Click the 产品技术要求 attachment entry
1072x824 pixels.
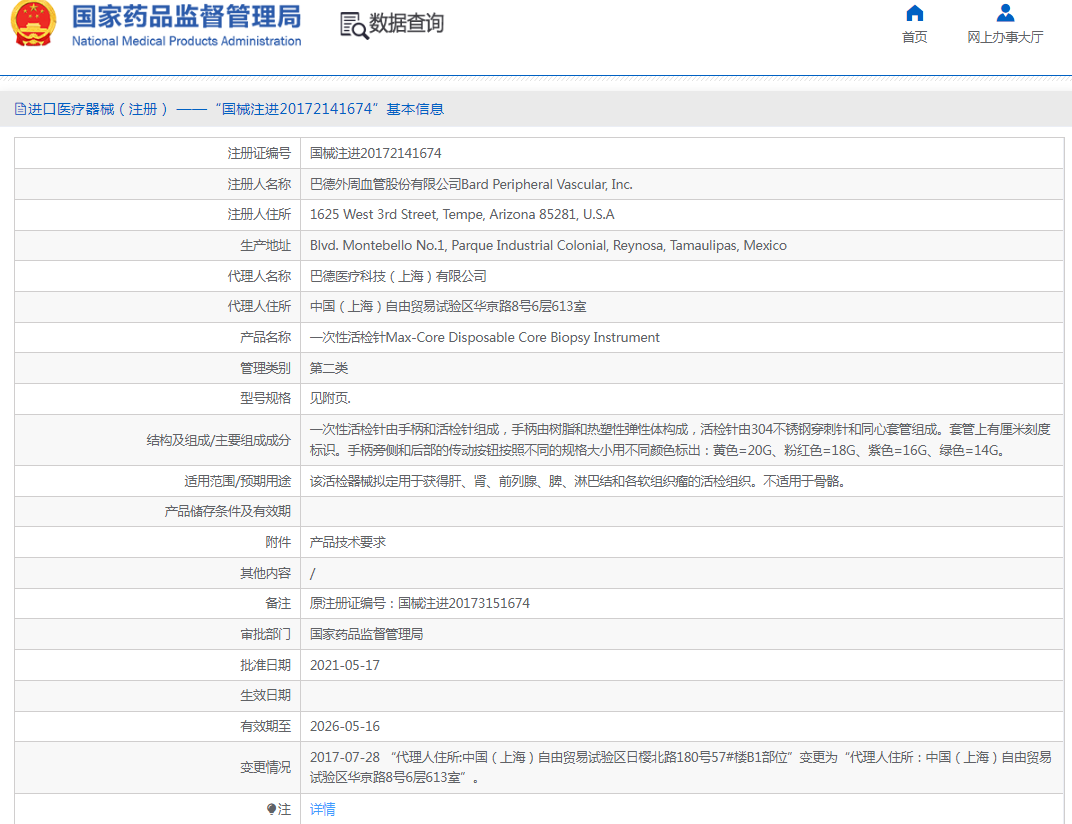coord(347,542)
